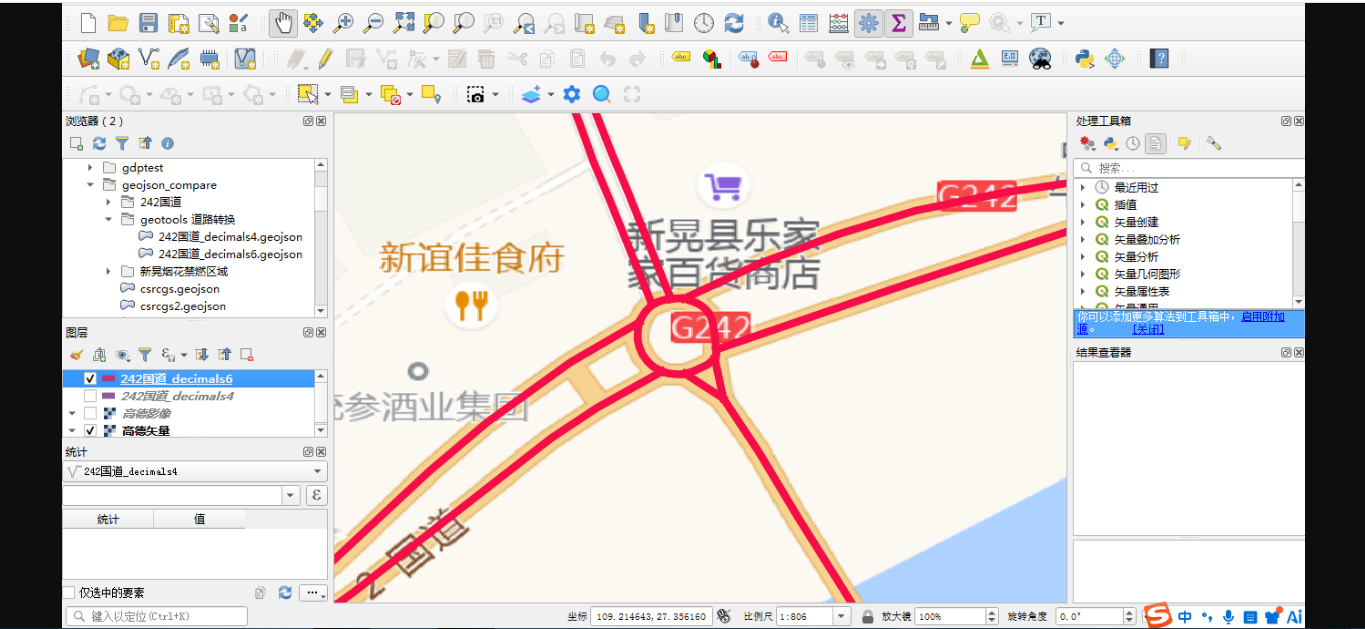Open help contents with question mark icon
Image resolution: width=1365 pixels, height=629 pixels.
click(x=1160, y=59)
